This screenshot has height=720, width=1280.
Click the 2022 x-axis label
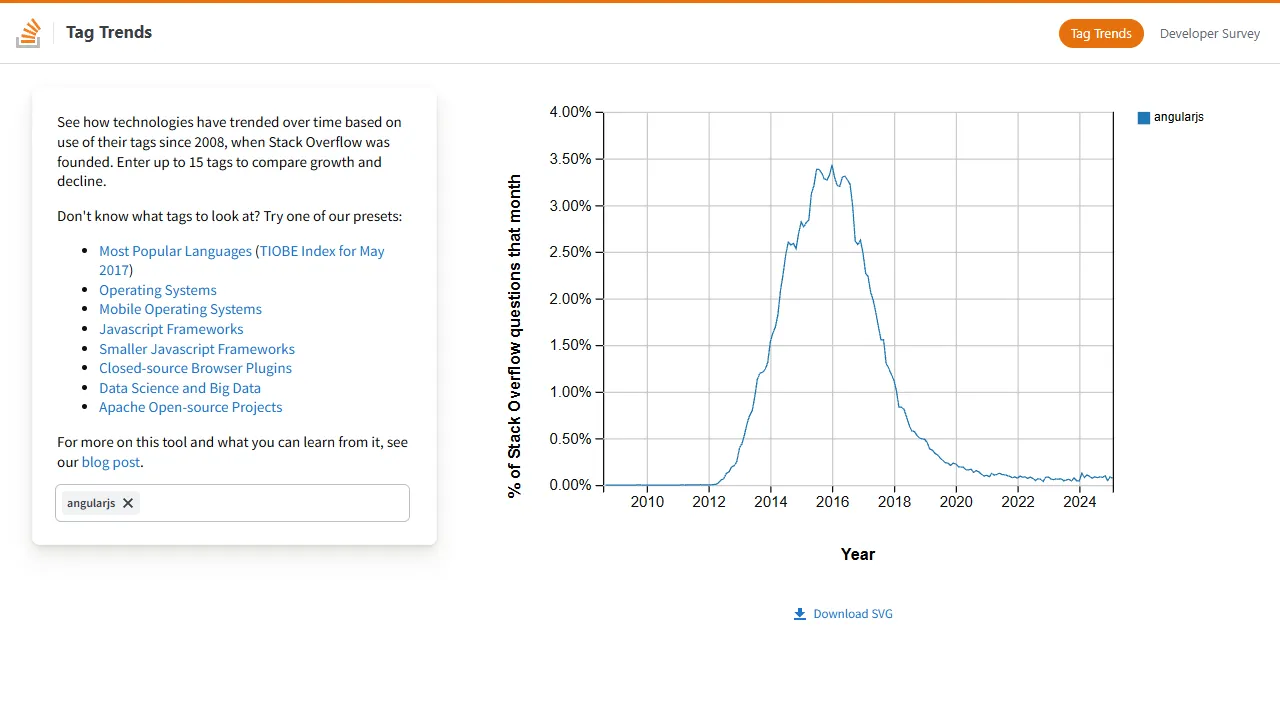click(1018, 502)
